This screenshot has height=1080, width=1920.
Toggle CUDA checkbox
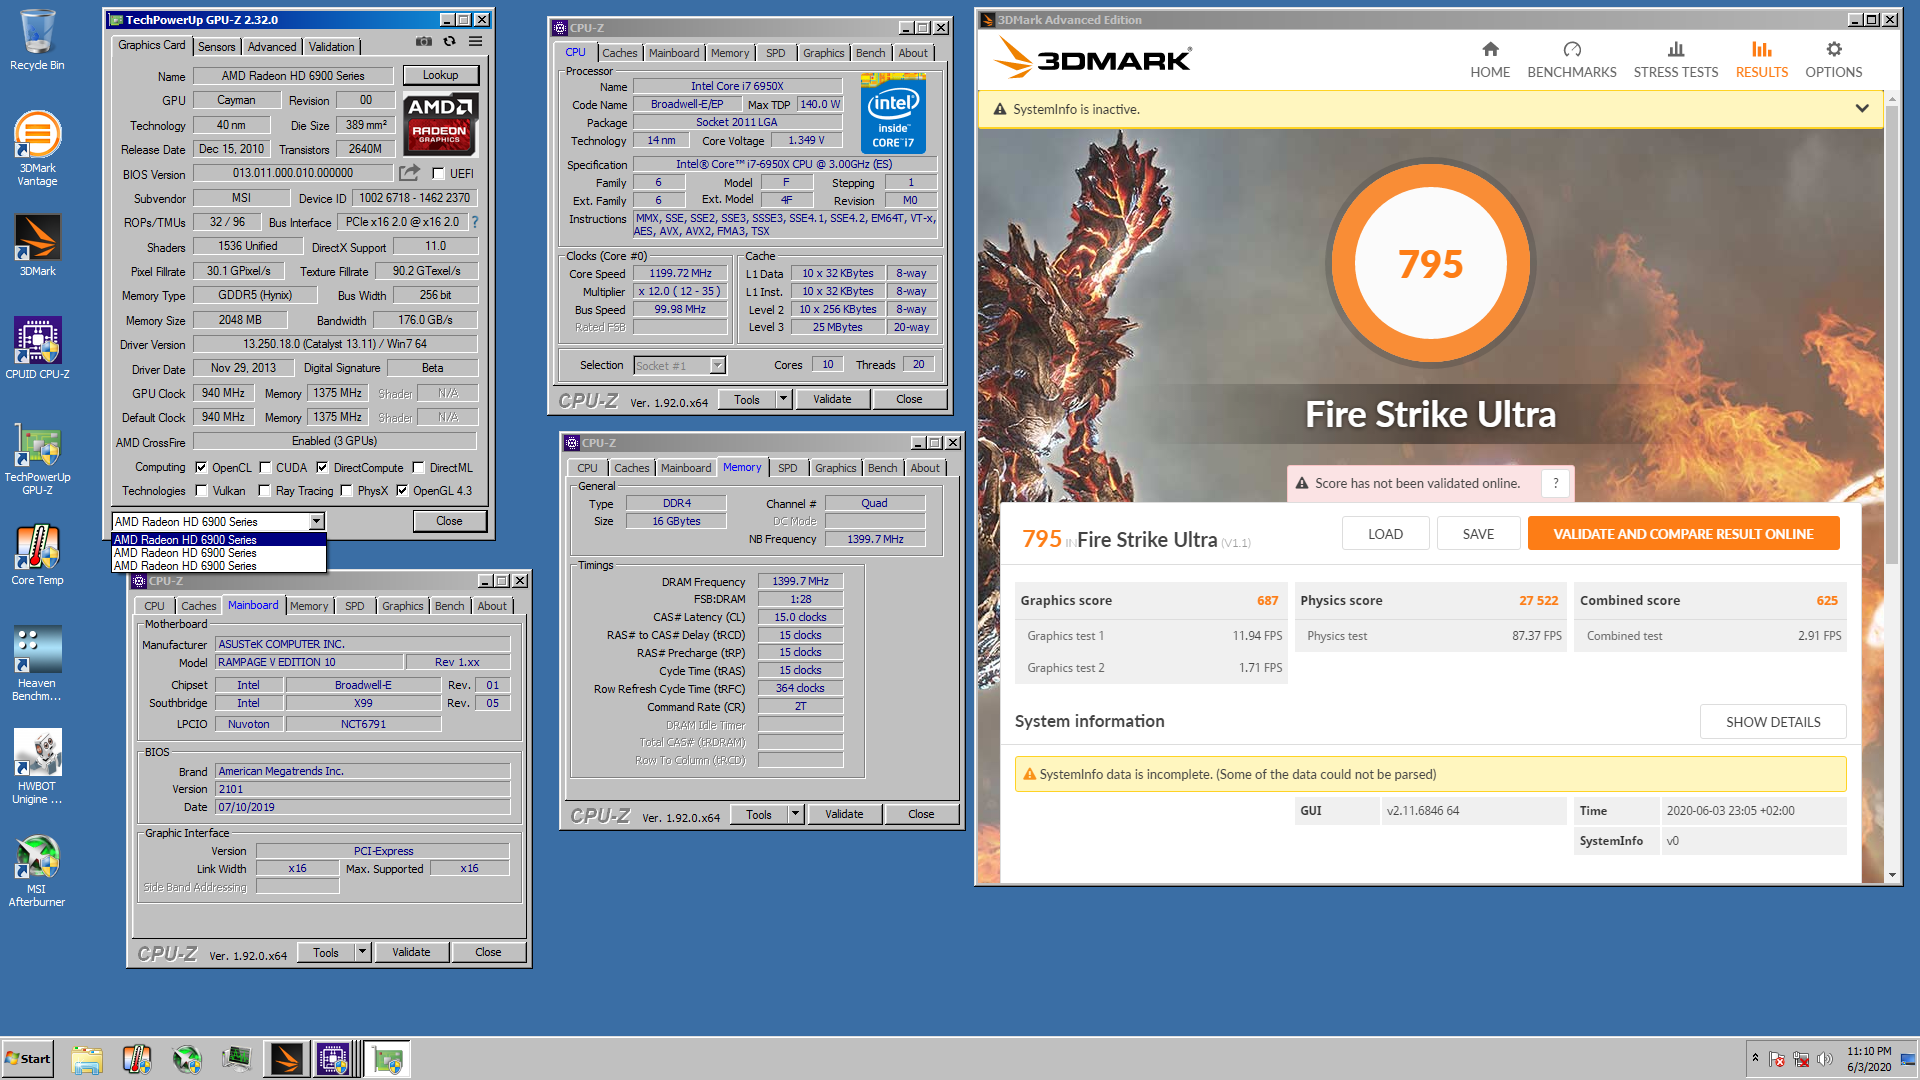[265, 467]
